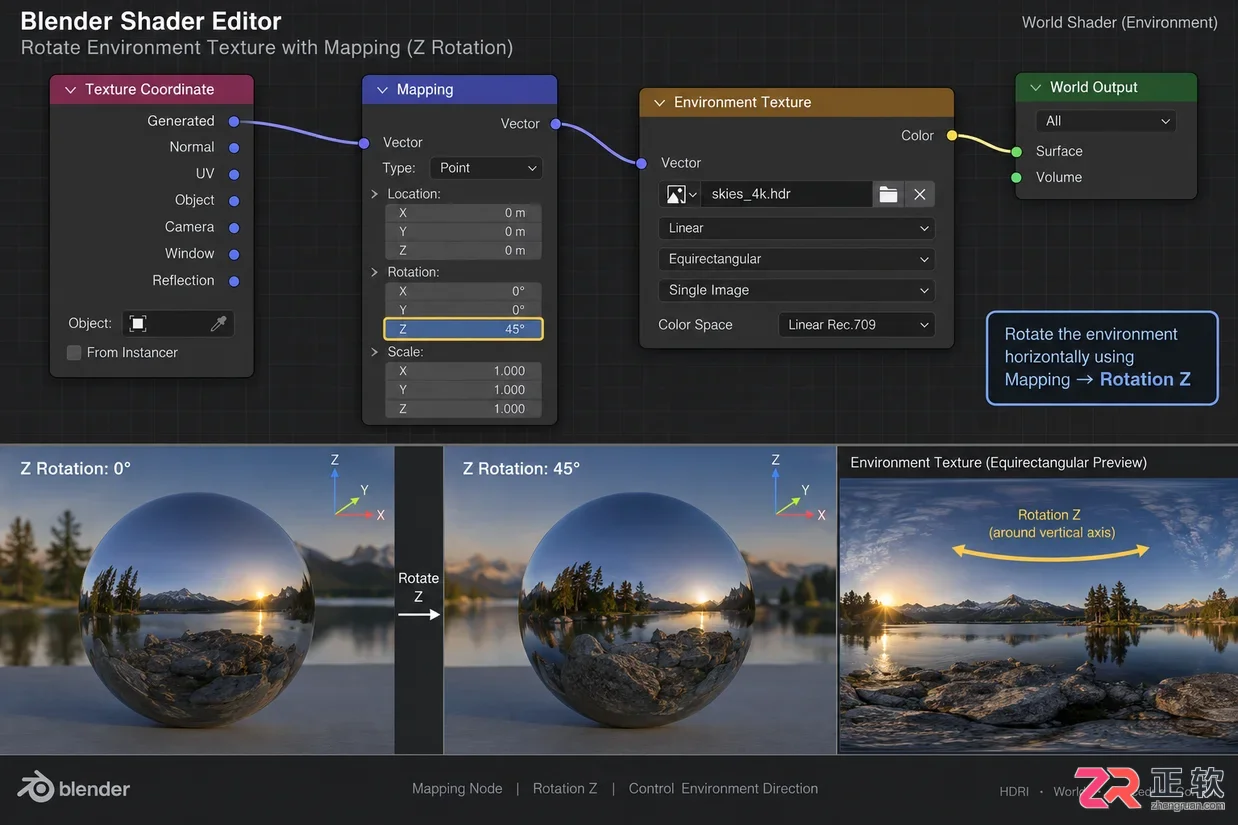Expand the Rotation section arrow
Viewport: 1238px width, 825px height.
[x=375, y=272]
